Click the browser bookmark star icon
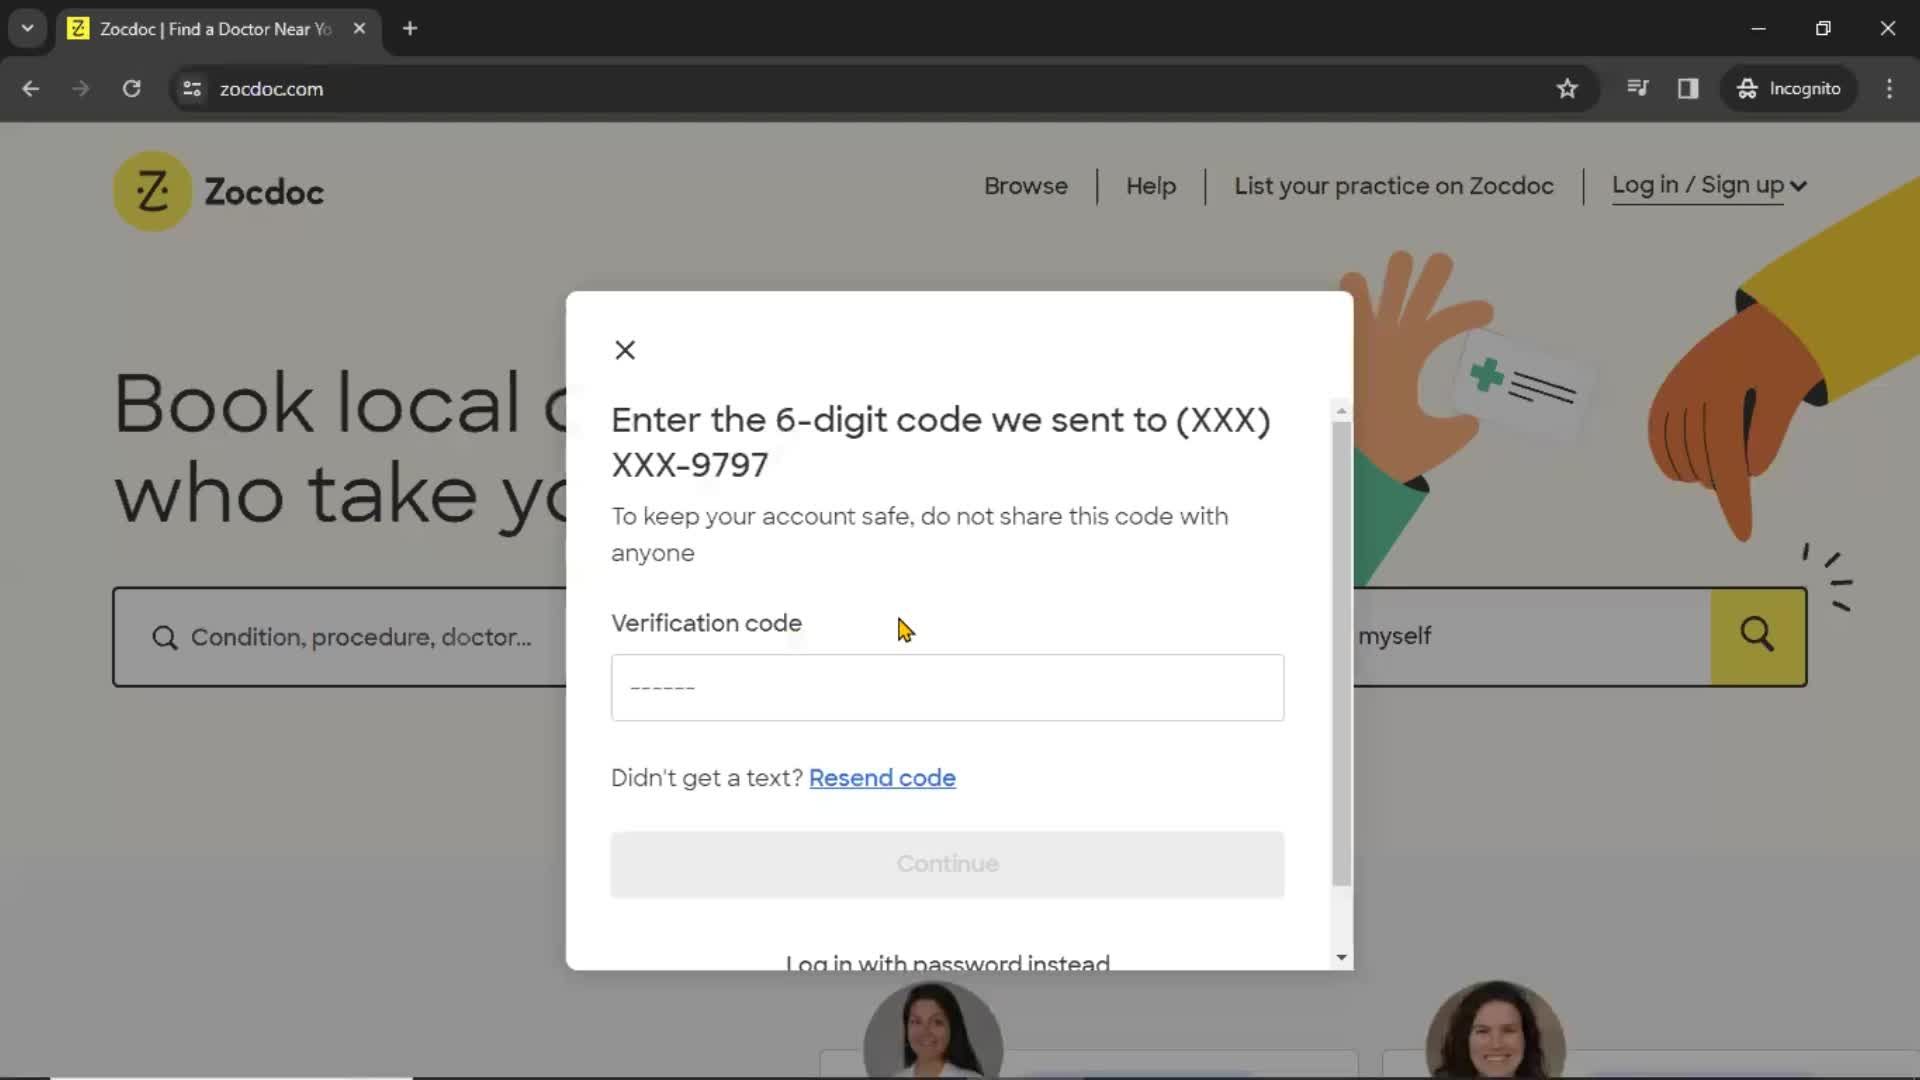This screenshot has width=1920, height=1080. tap(1568, 88)
